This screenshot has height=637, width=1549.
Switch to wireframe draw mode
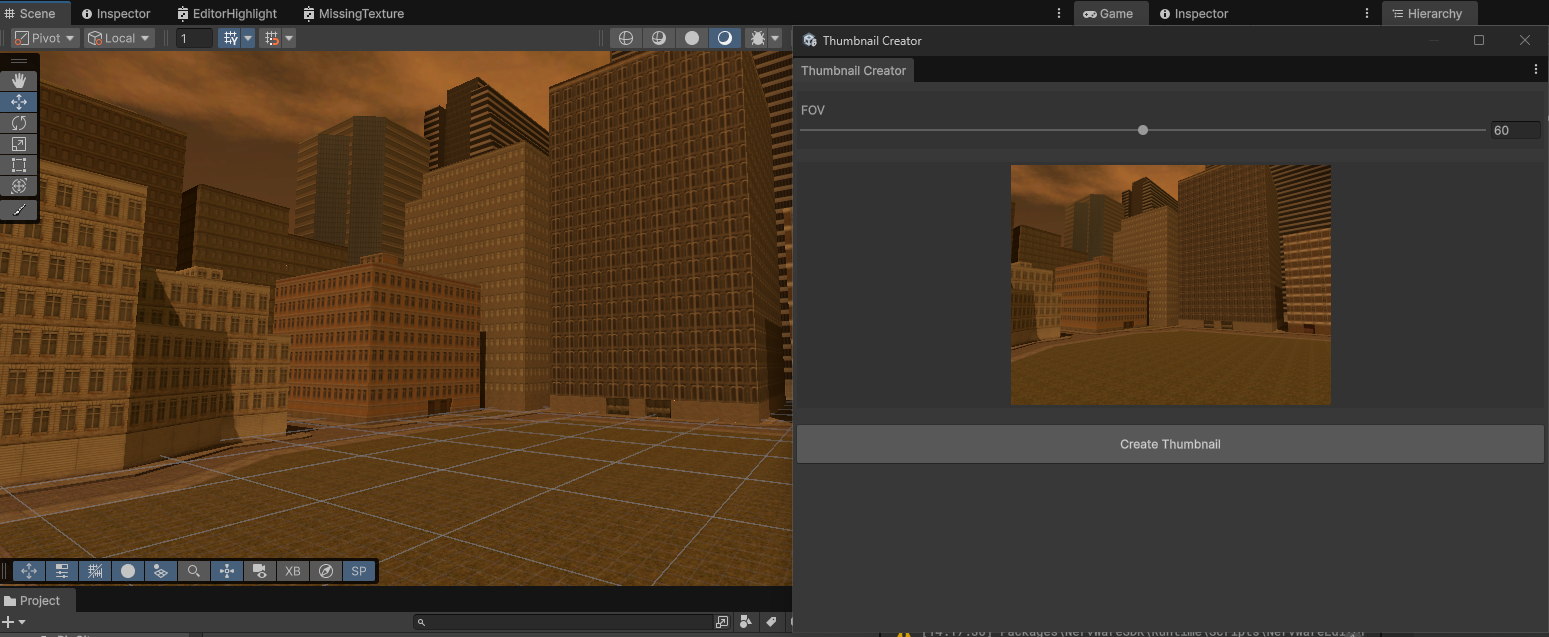[x=626, y=38]
